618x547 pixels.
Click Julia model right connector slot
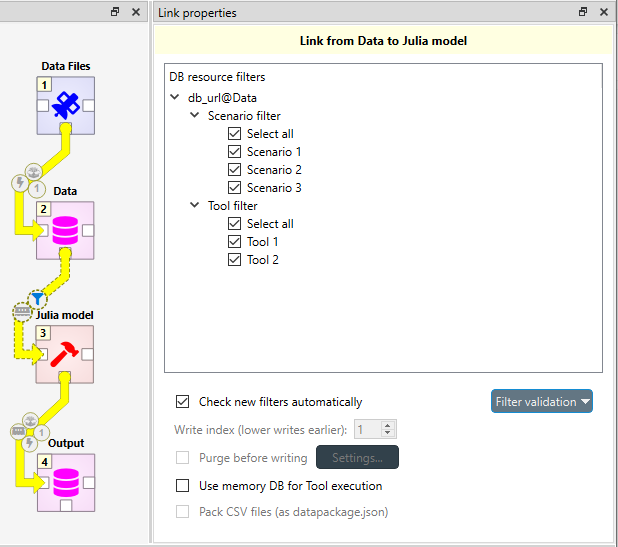pos(87,354)
